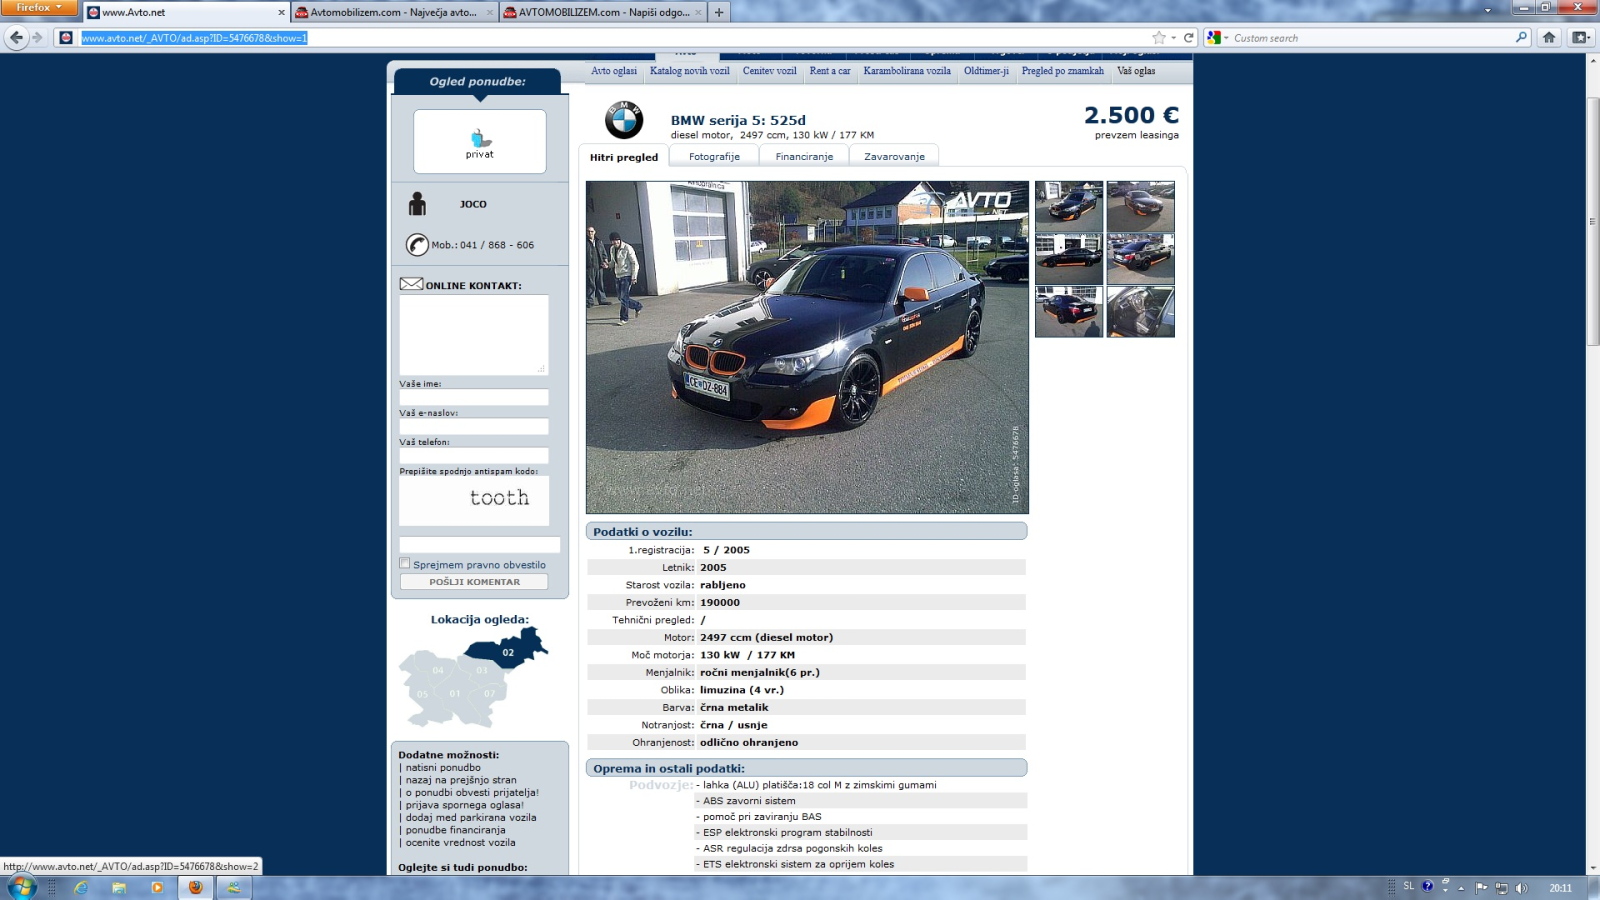Click the envelope icon by ONLINE KONTAKT
The height and width of the screenshot is (900, 1600).
click(411, 284)
